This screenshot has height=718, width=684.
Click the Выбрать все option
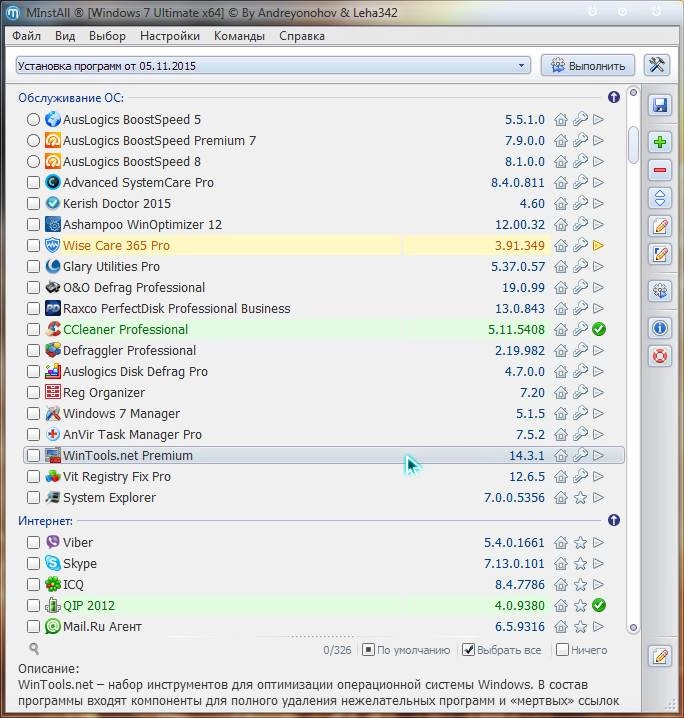[501, 650]
